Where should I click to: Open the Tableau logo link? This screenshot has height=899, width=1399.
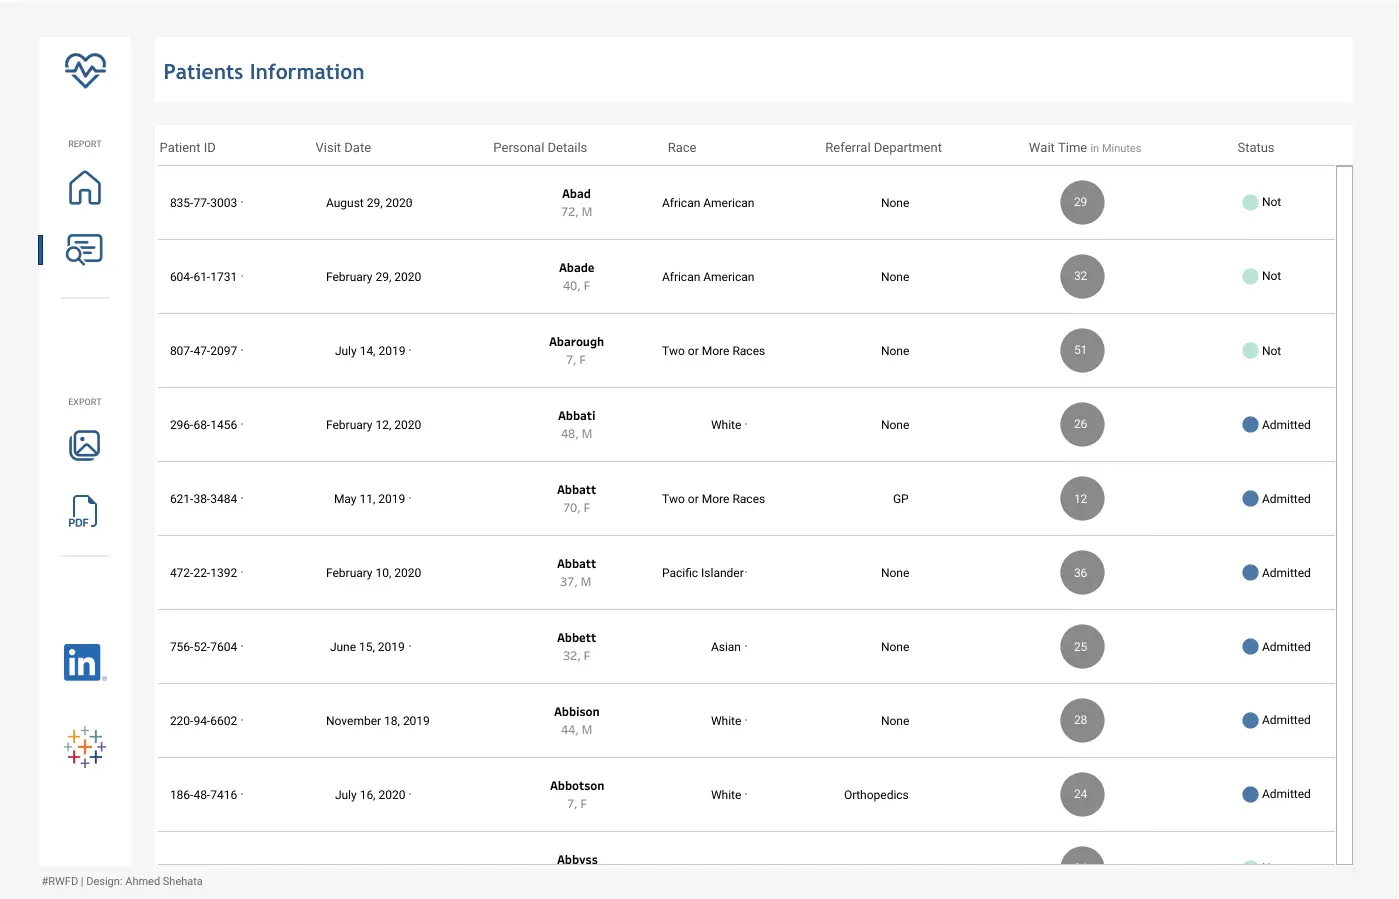pyautogui.click(x=85, y=746)
